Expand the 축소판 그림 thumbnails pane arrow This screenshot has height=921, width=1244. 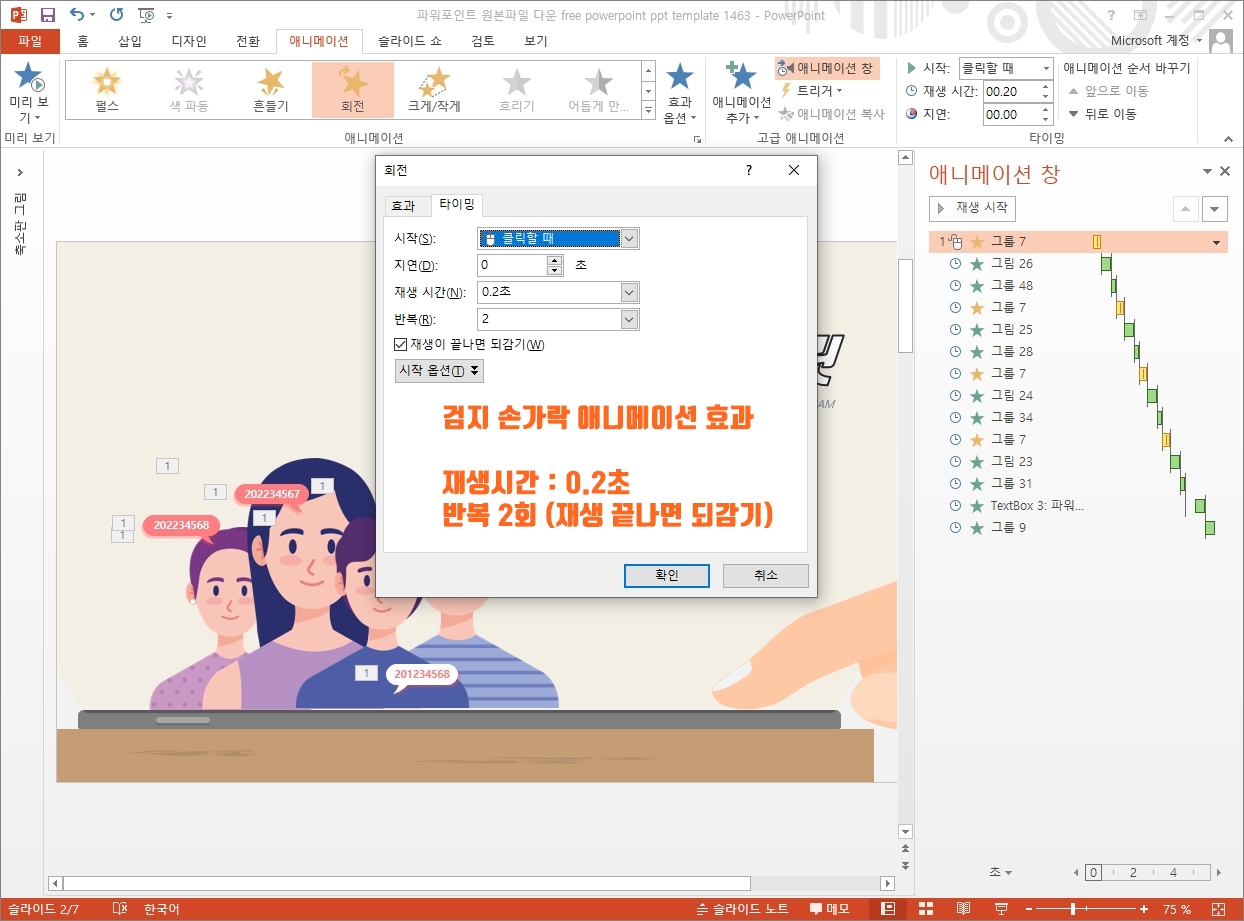point(20,172)
